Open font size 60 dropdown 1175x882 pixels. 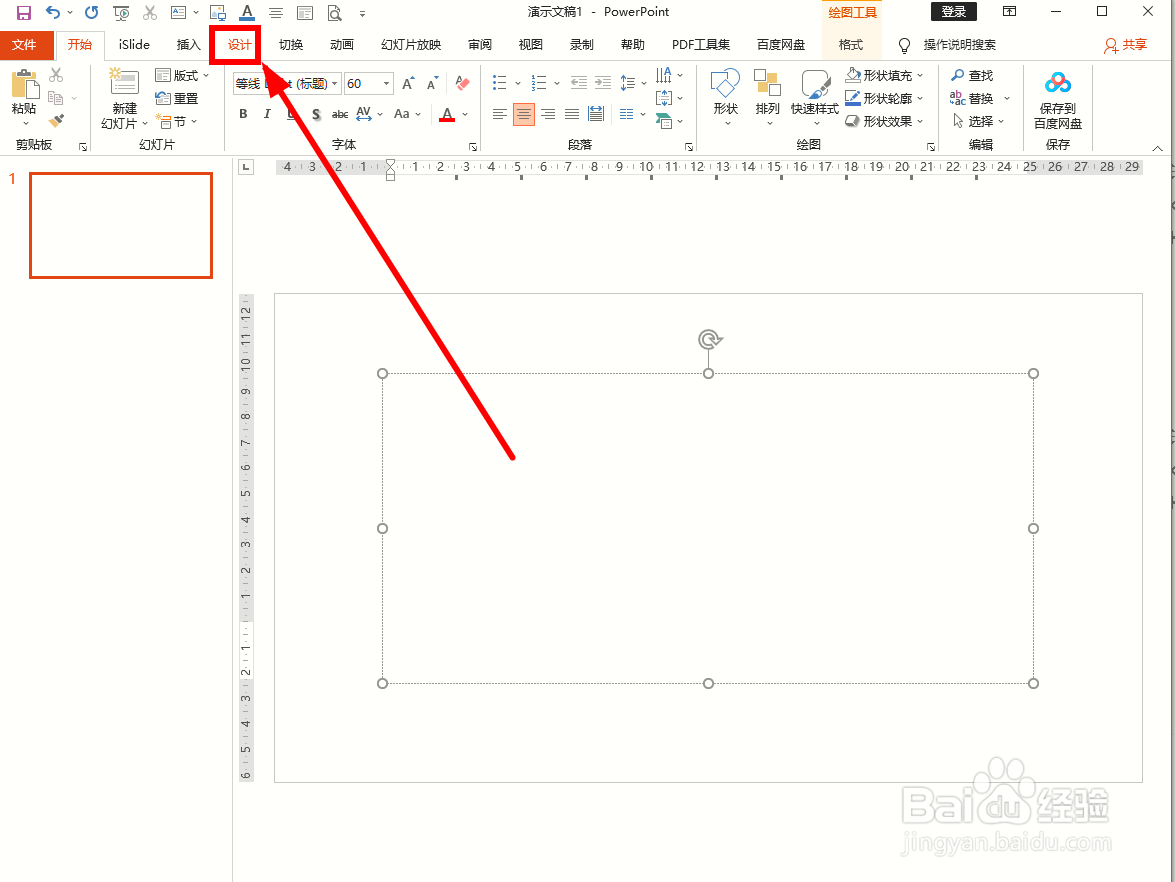[x=387, y=83]
